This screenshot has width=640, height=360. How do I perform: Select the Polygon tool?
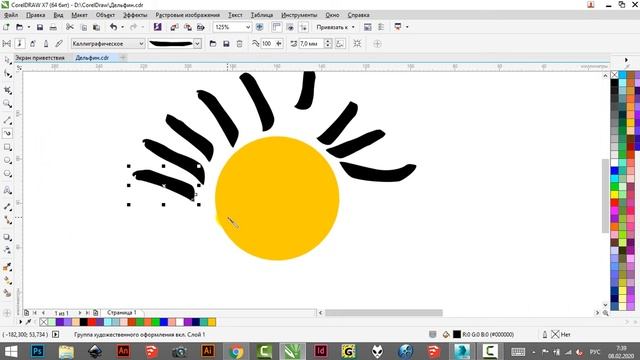7,174
